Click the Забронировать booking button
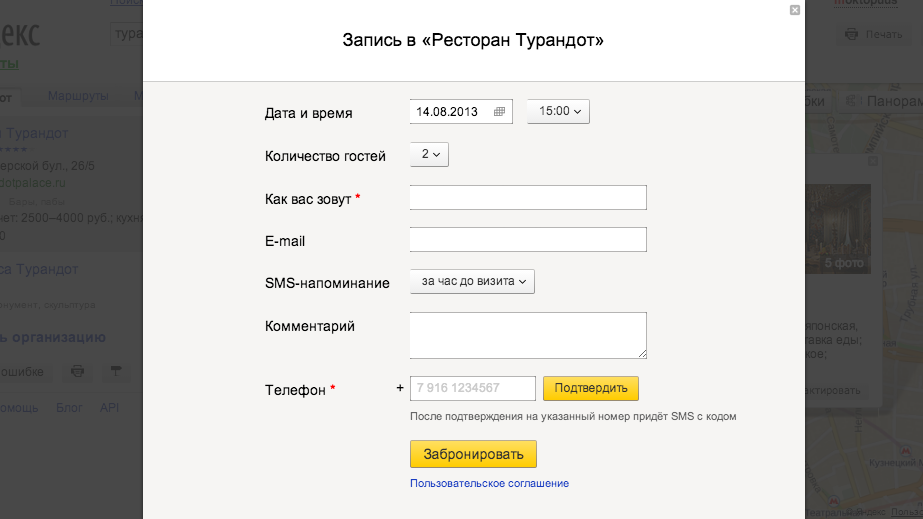This screenshot has width=923, height=519. [473, 454]
